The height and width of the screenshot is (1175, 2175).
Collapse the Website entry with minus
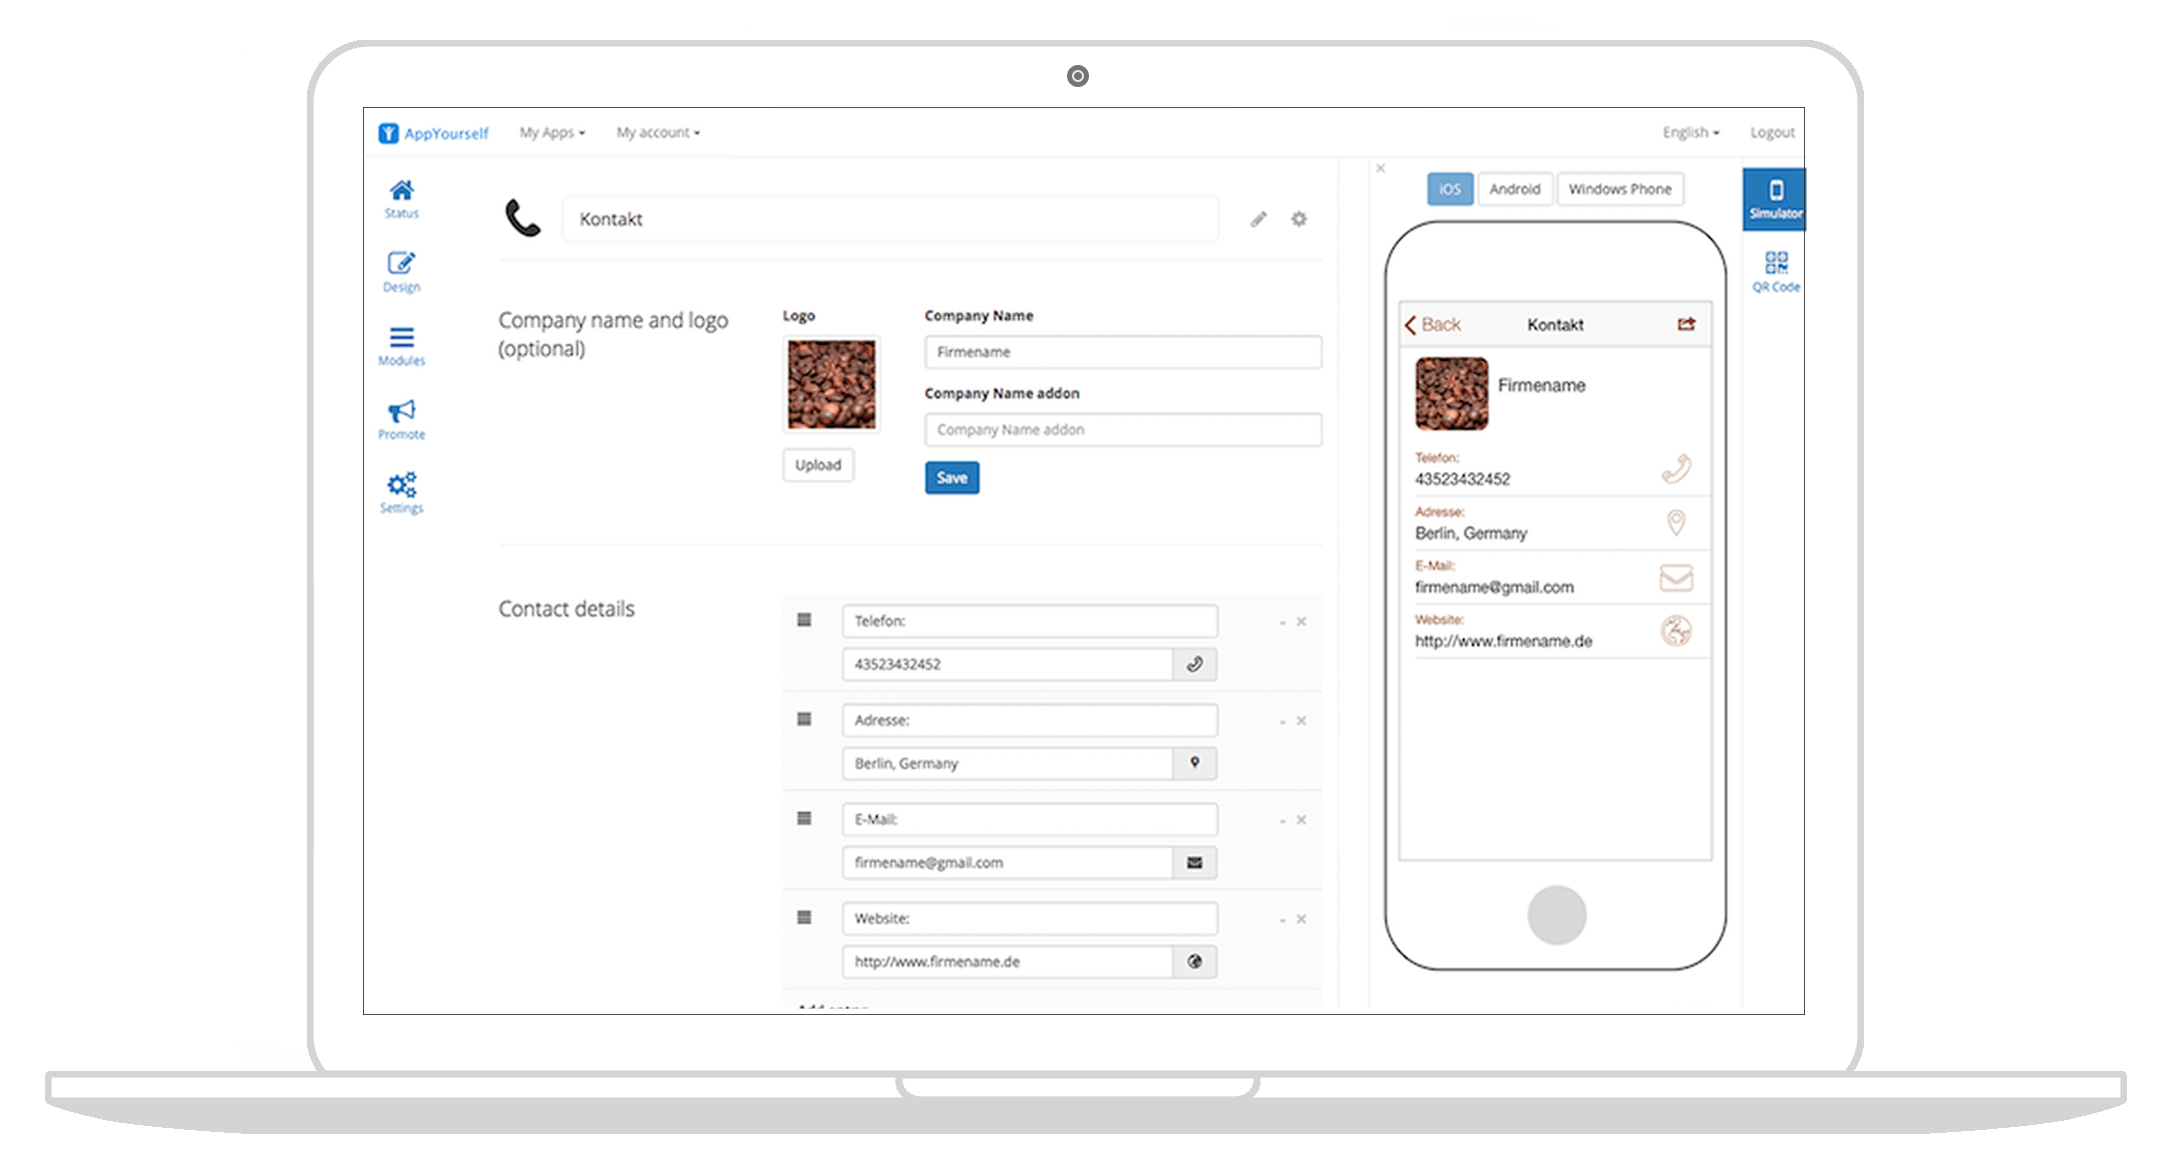(1282, 919)
